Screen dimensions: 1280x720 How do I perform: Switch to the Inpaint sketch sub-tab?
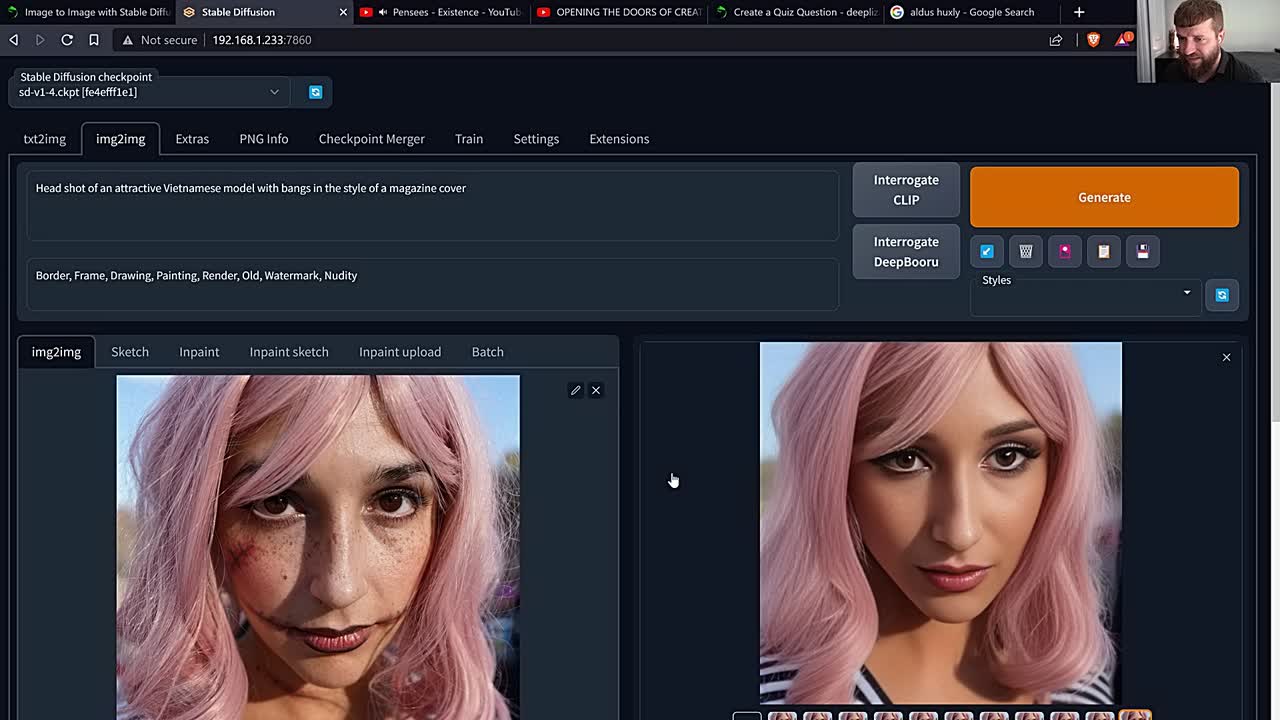pyautogui.click(x=289, y=352)
